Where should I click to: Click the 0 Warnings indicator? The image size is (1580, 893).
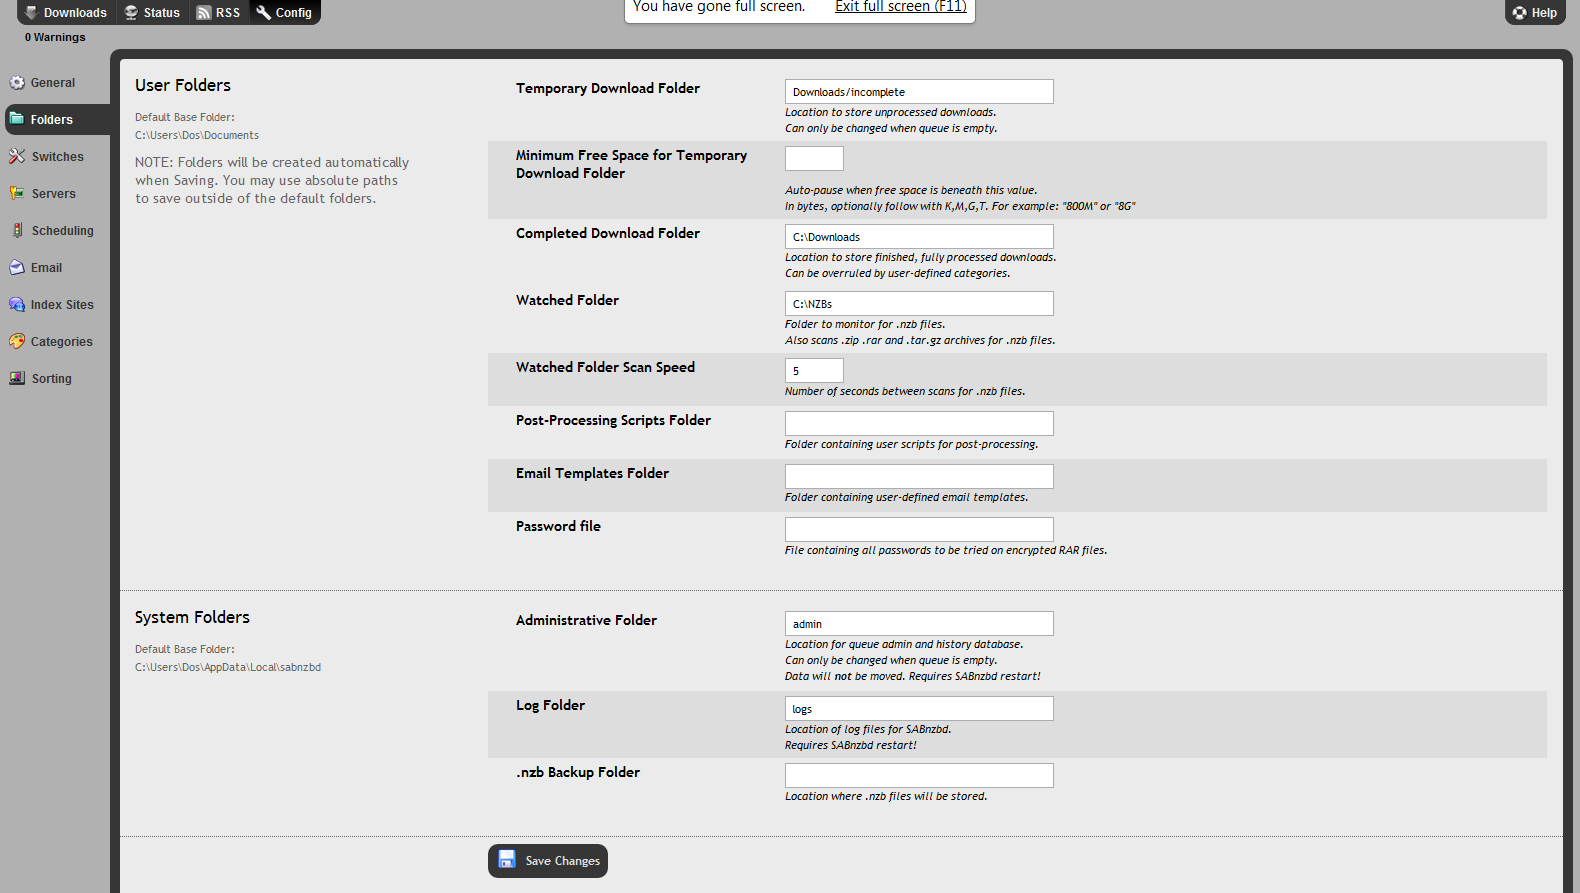(x=55, y=37)
